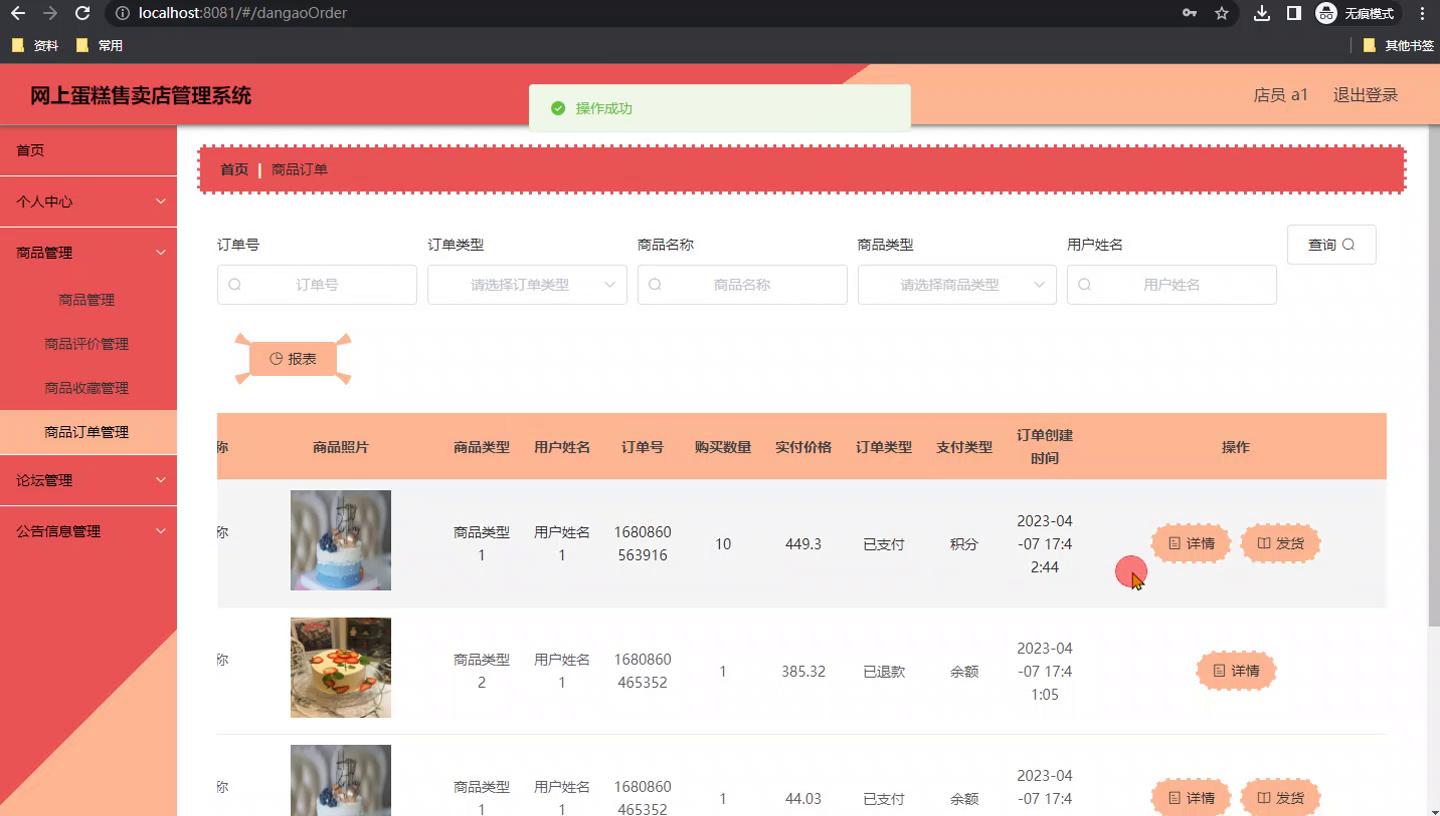Expand the 论坛管理 sidebar menu
Viewport: 1440px width, 816px height.
point(88,480)
